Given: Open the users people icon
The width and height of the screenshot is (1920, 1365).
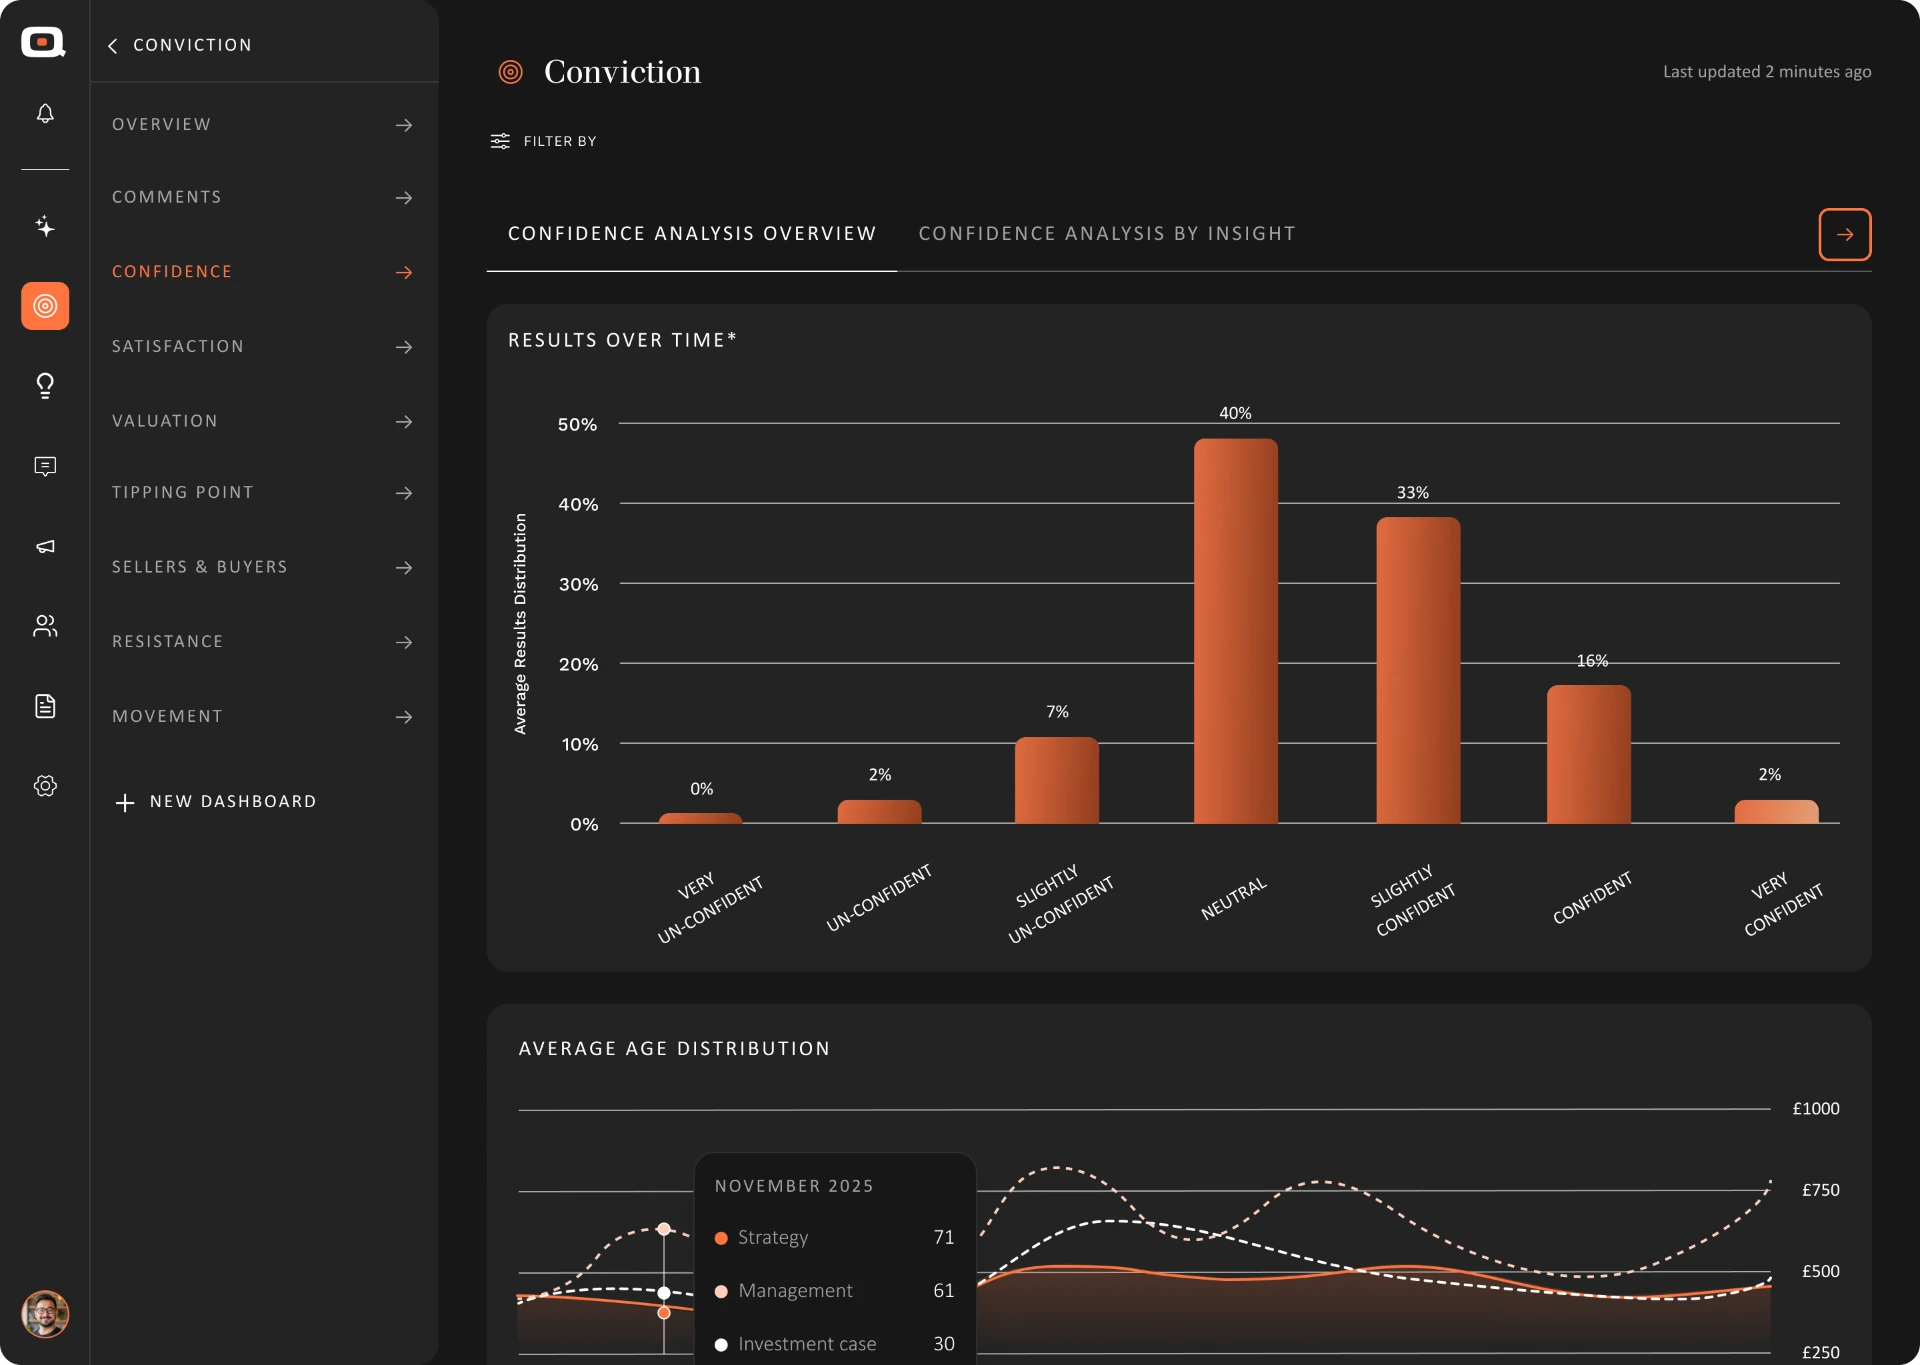Looking at the screenshot, I should coord(45,626).
